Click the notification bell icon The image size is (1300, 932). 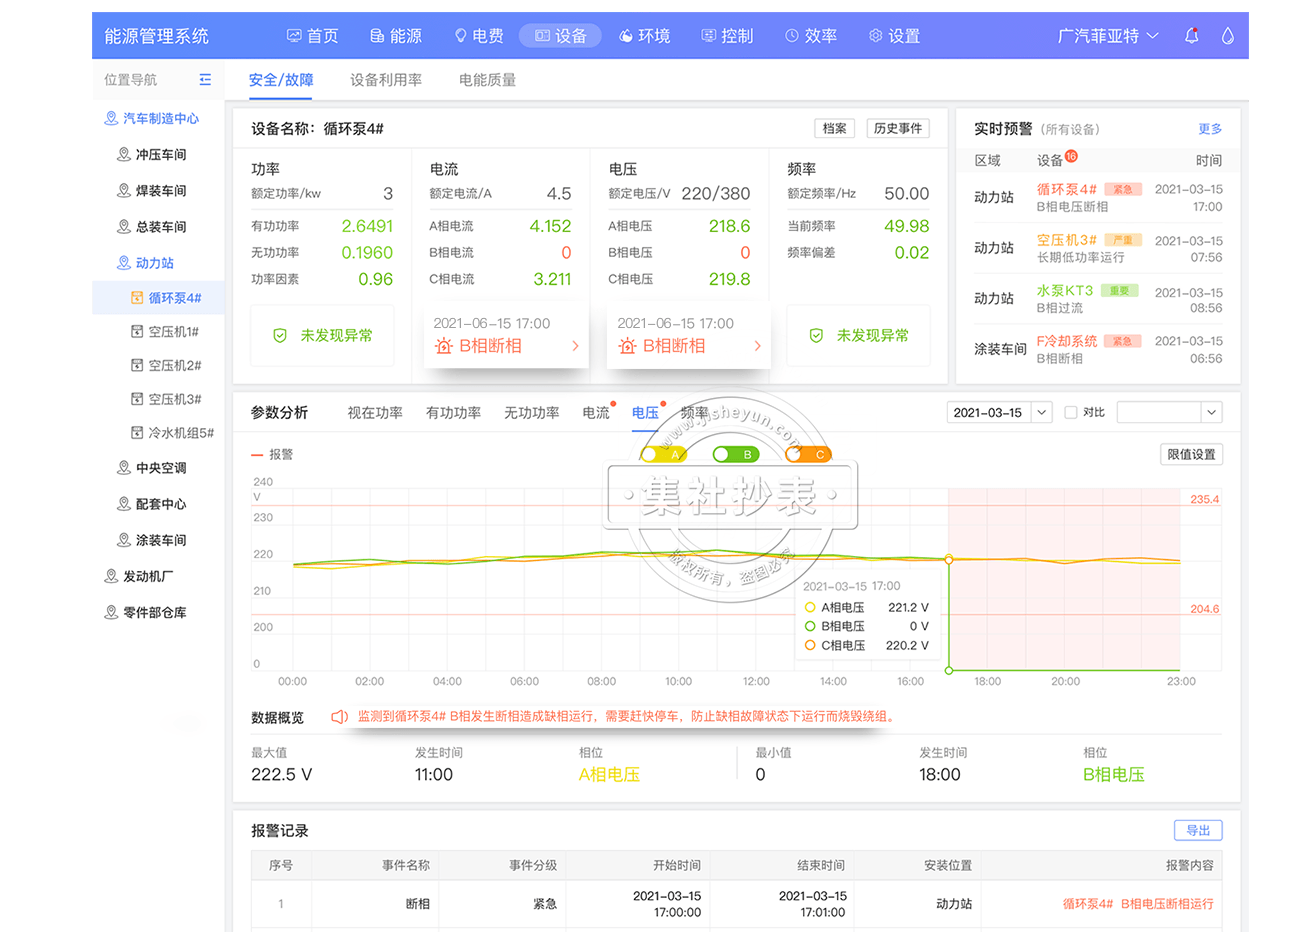[x=1191, y=36]
